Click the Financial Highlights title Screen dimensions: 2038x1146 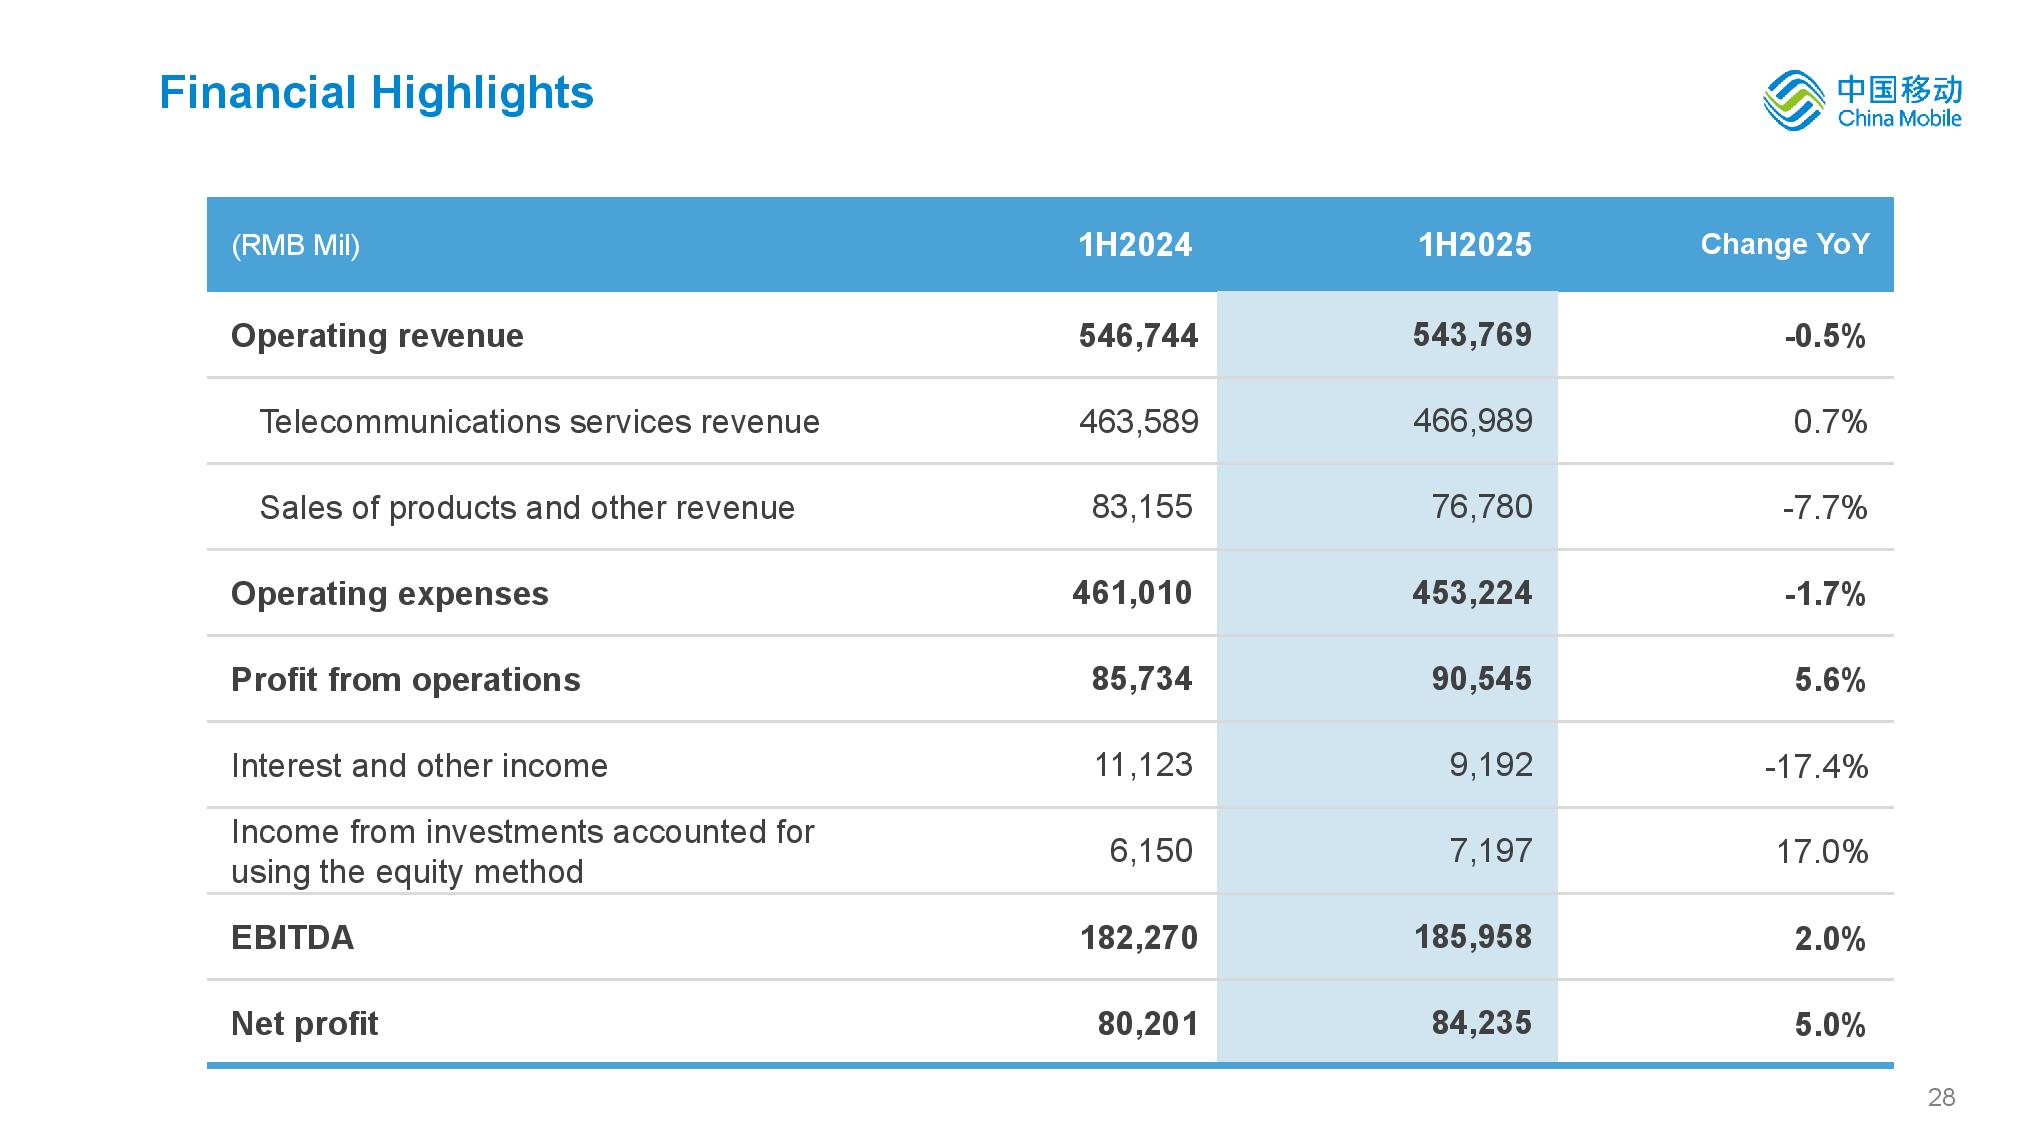376,93
